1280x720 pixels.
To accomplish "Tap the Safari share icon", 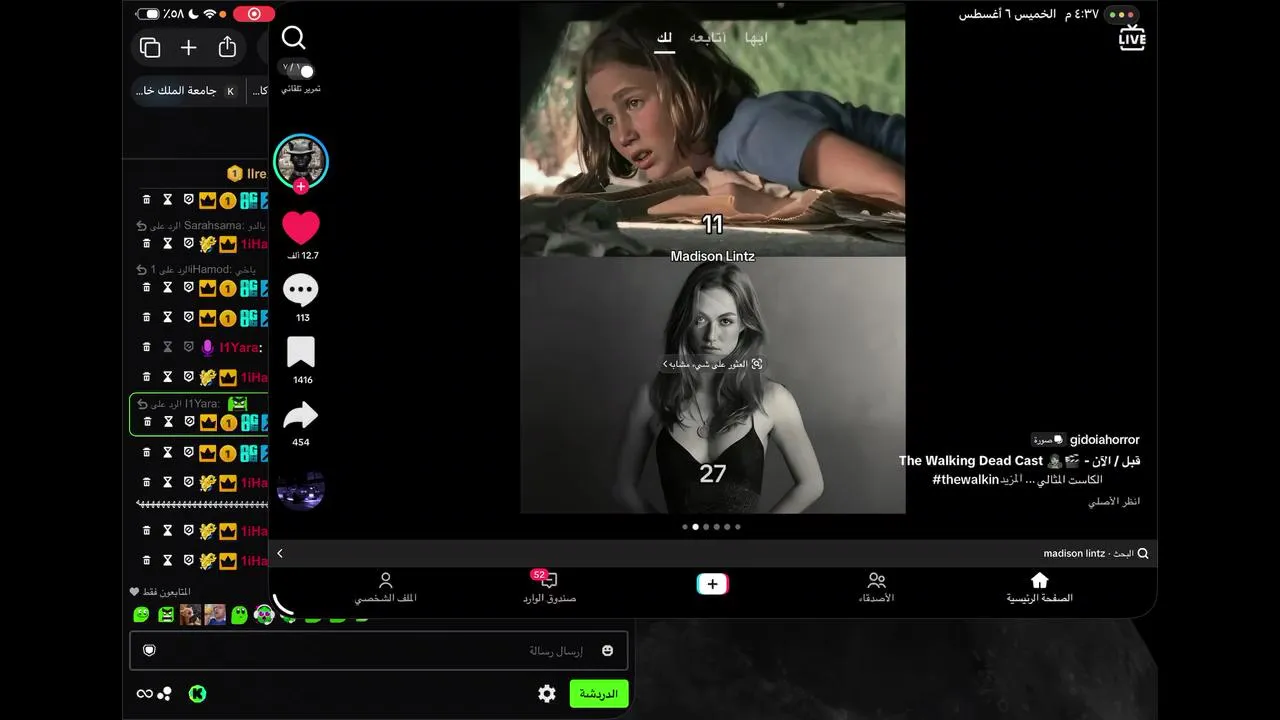I will tap(227, 47).
